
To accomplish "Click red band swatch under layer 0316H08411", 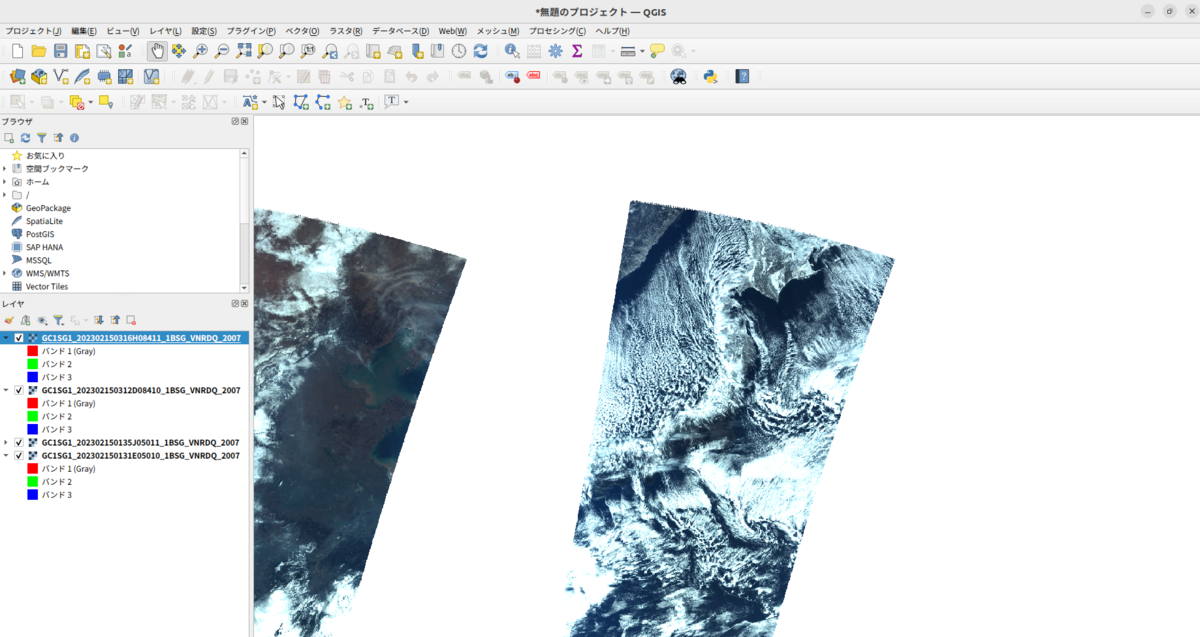I will point(33,351).
